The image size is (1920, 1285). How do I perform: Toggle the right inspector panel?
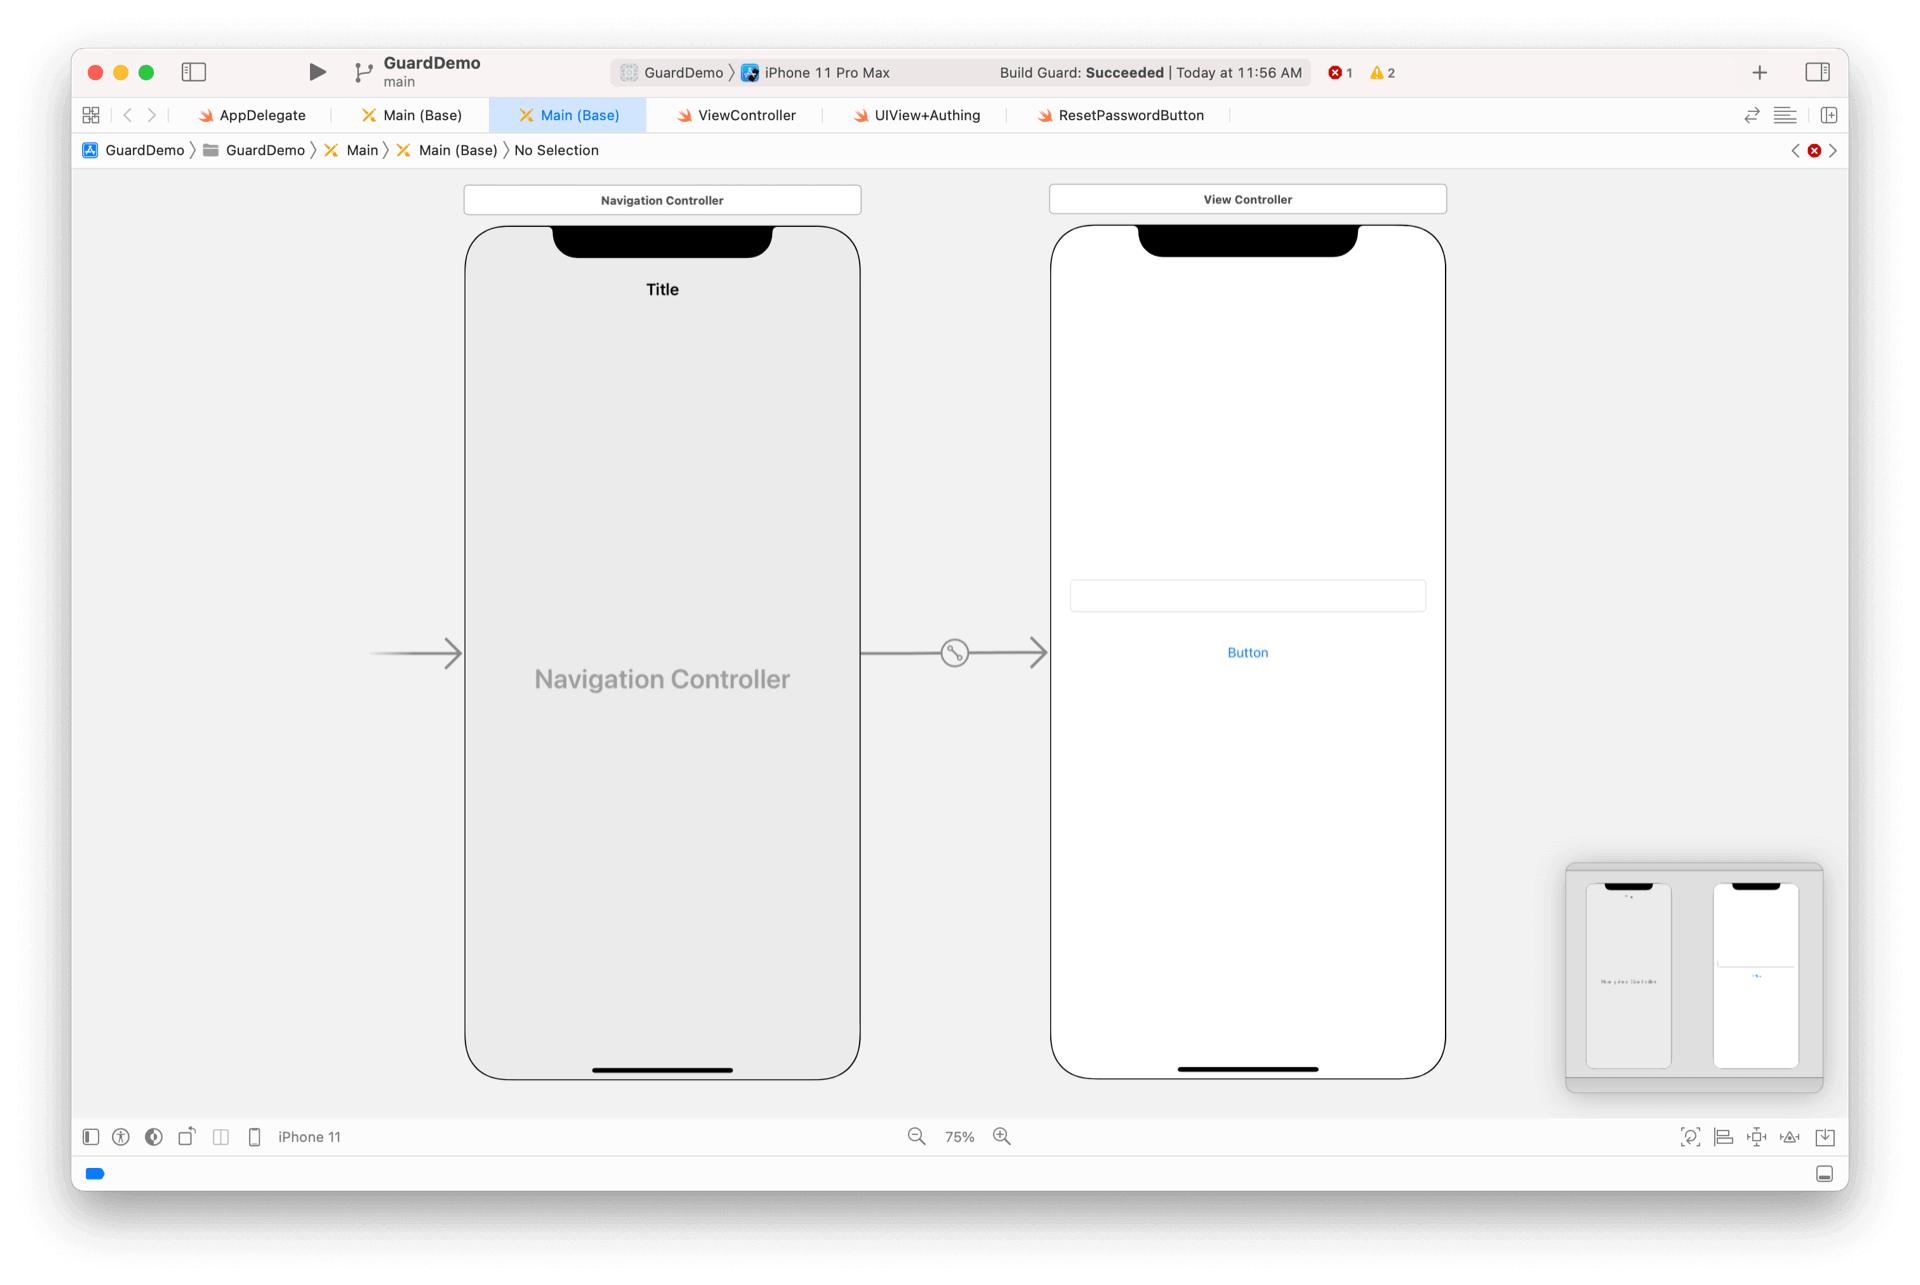coord(1817,72)
